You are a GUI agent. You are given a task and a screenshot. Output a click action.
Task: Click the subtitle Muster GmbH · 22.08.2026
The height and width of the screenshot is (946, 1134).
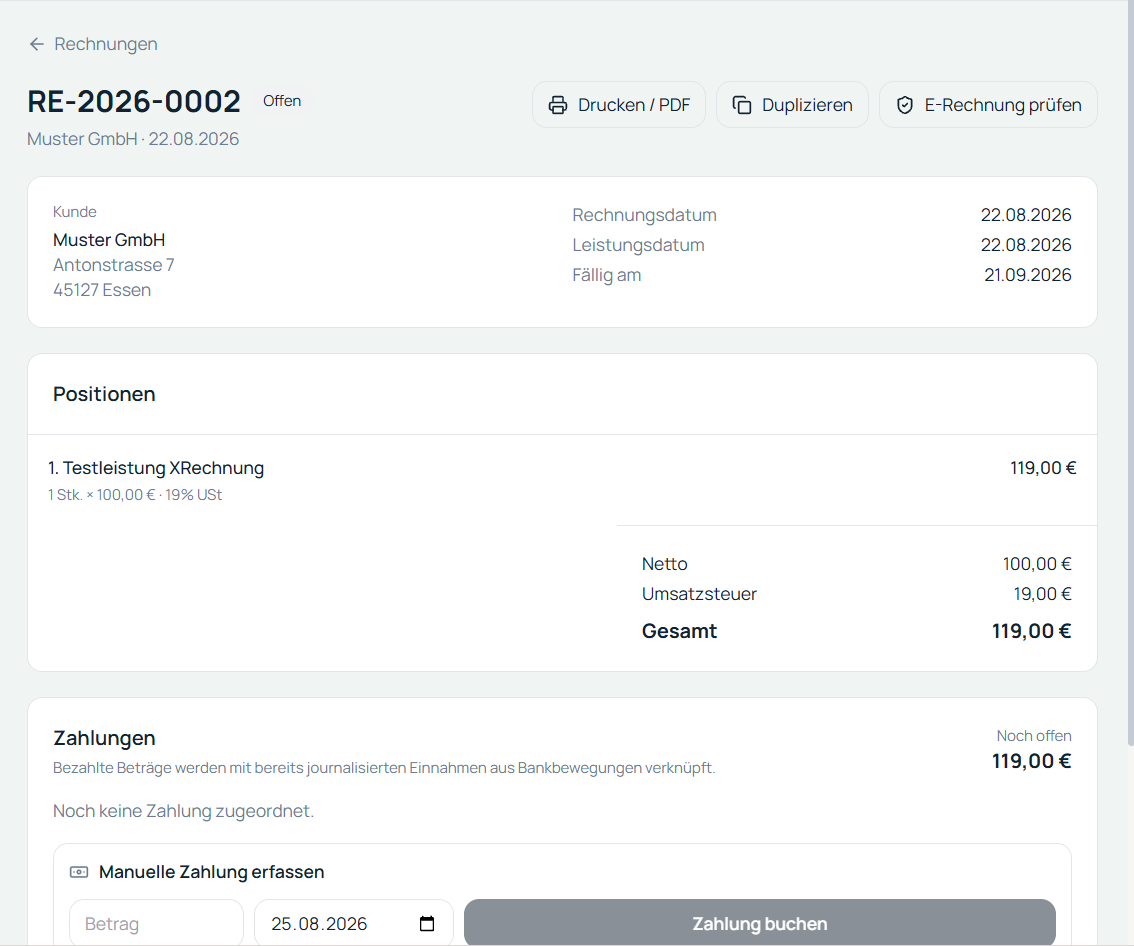(133, 139)
